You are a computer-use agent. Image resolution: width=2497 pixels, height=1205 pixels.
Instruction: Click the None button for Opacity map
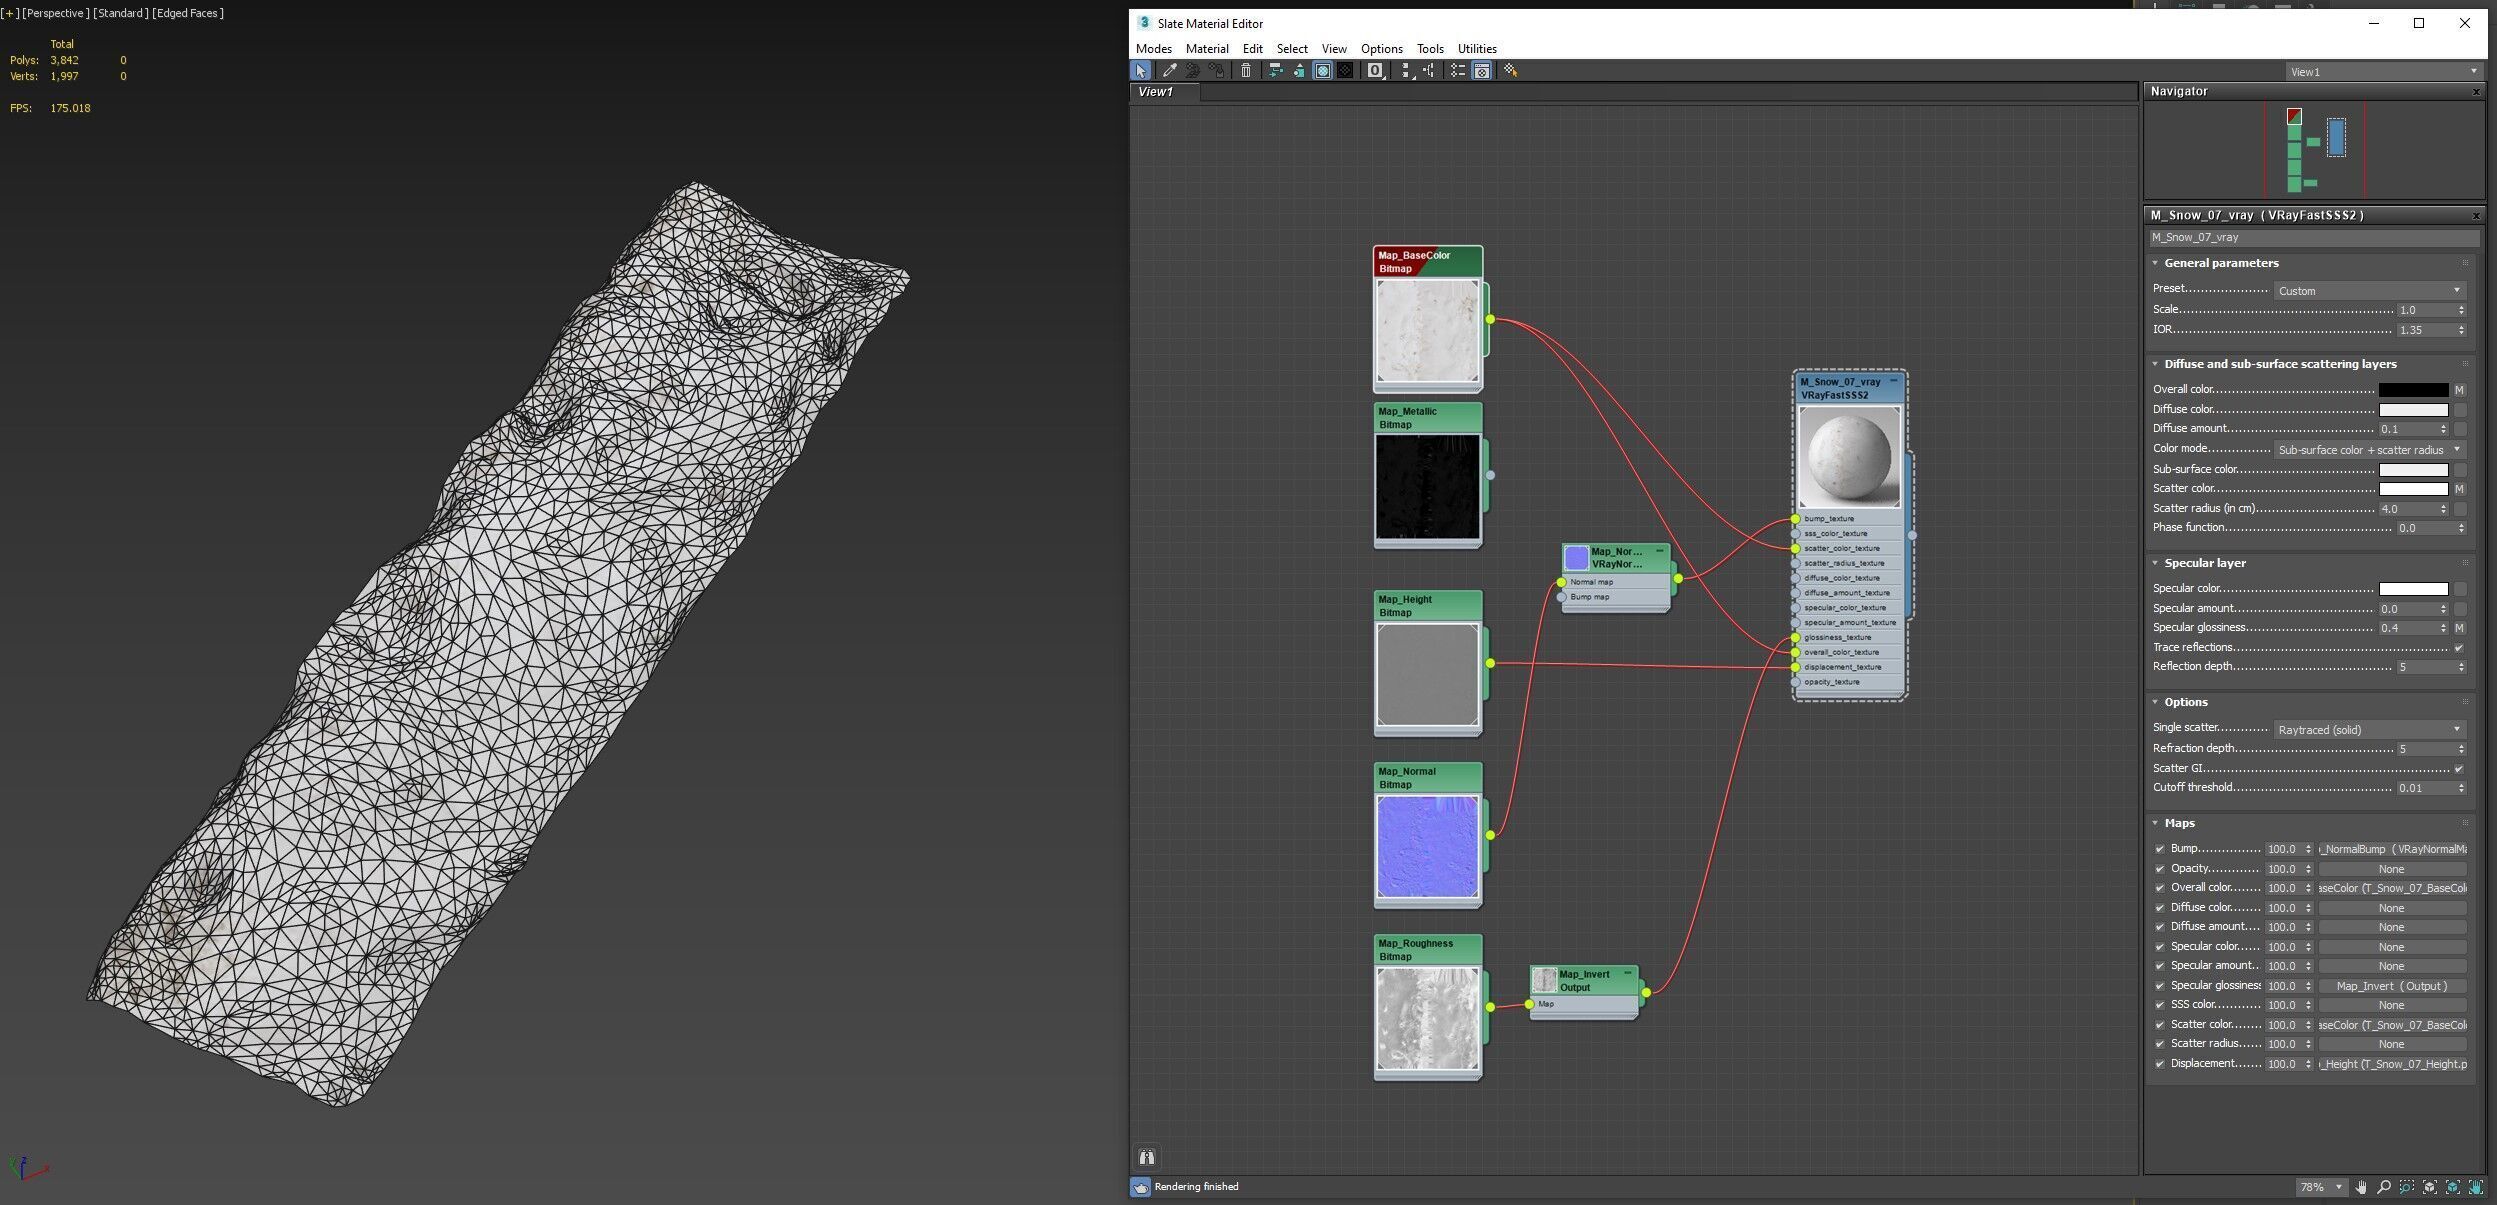point(2391,869)
